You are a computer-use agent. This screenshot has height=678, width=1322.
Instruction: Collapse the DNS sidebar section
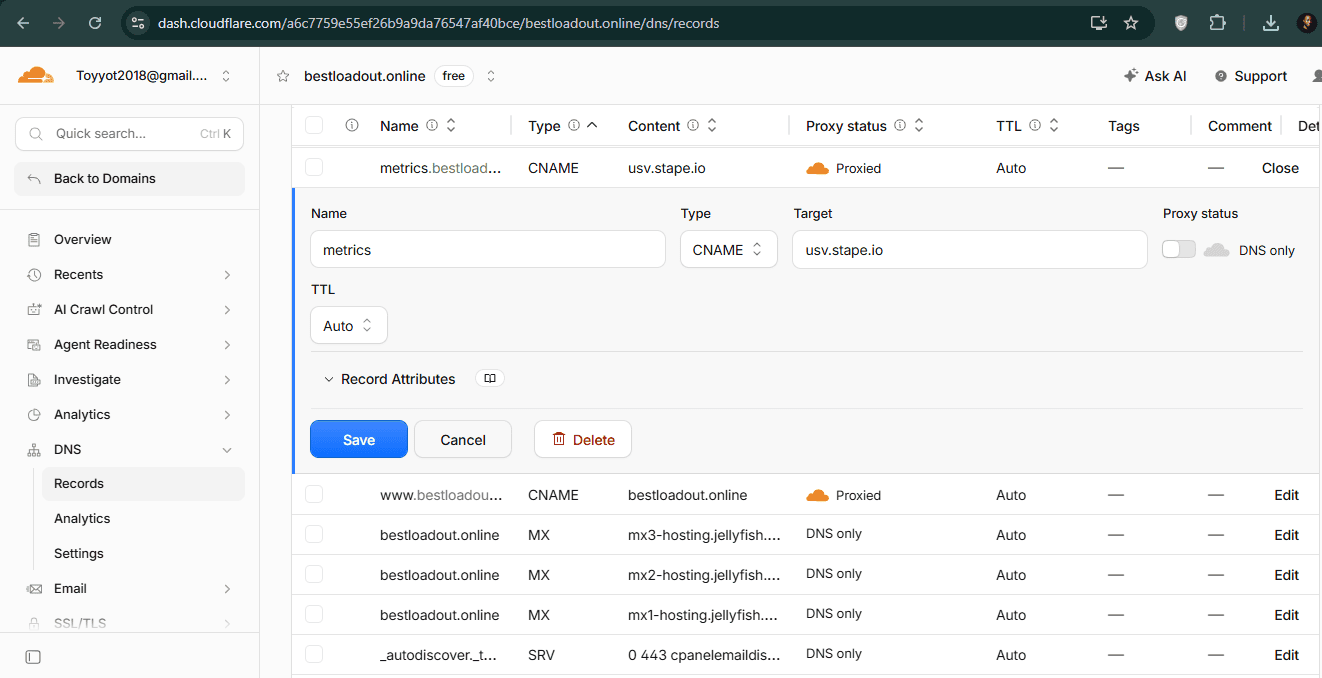point(130,449)
